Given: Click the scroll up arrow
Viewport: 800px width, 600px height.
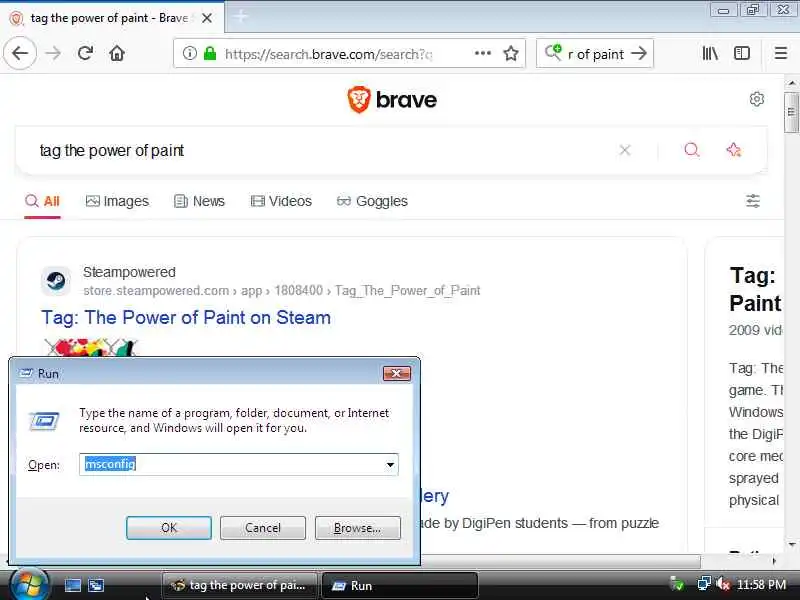Looking at the screenshot, I should point(791,82).
